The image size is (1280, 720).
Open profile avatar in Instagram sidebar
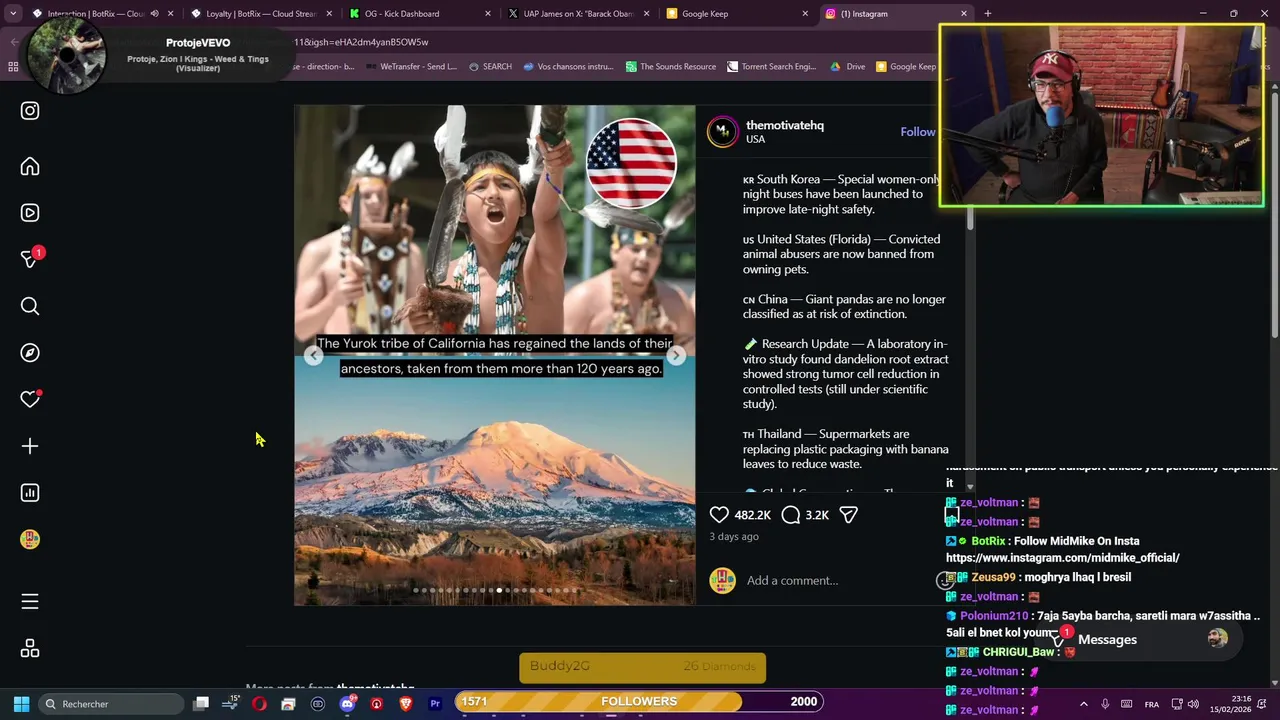(x=30, y=540)
